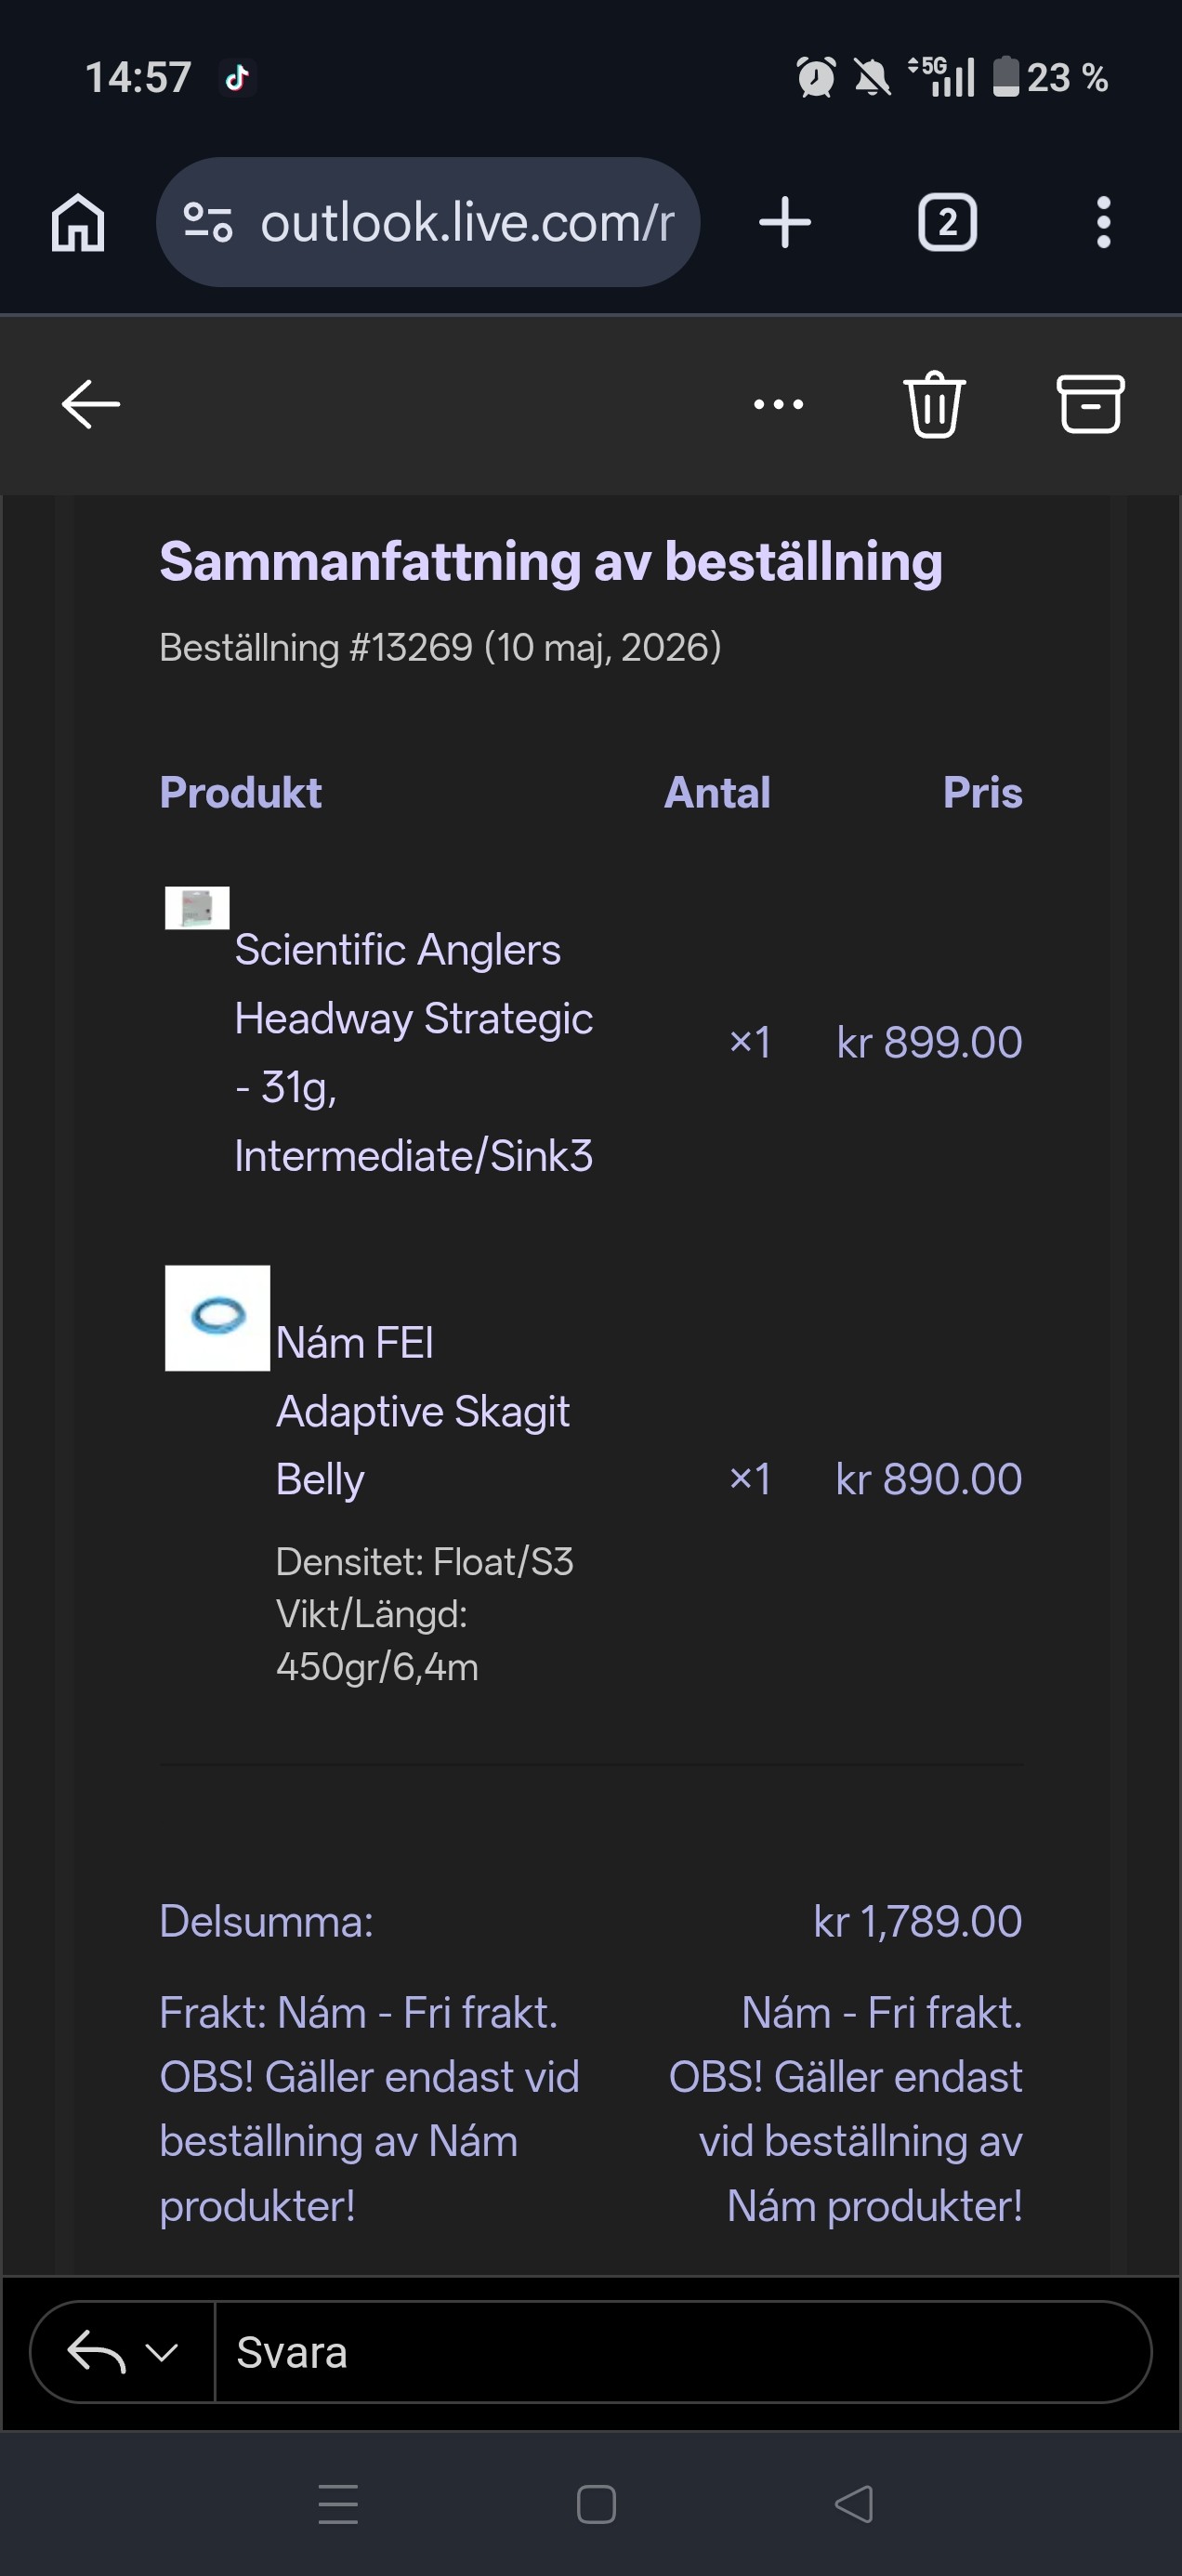Open a new browser tab
This screenshot has width=1182, height=2576.
coord(785,222)
